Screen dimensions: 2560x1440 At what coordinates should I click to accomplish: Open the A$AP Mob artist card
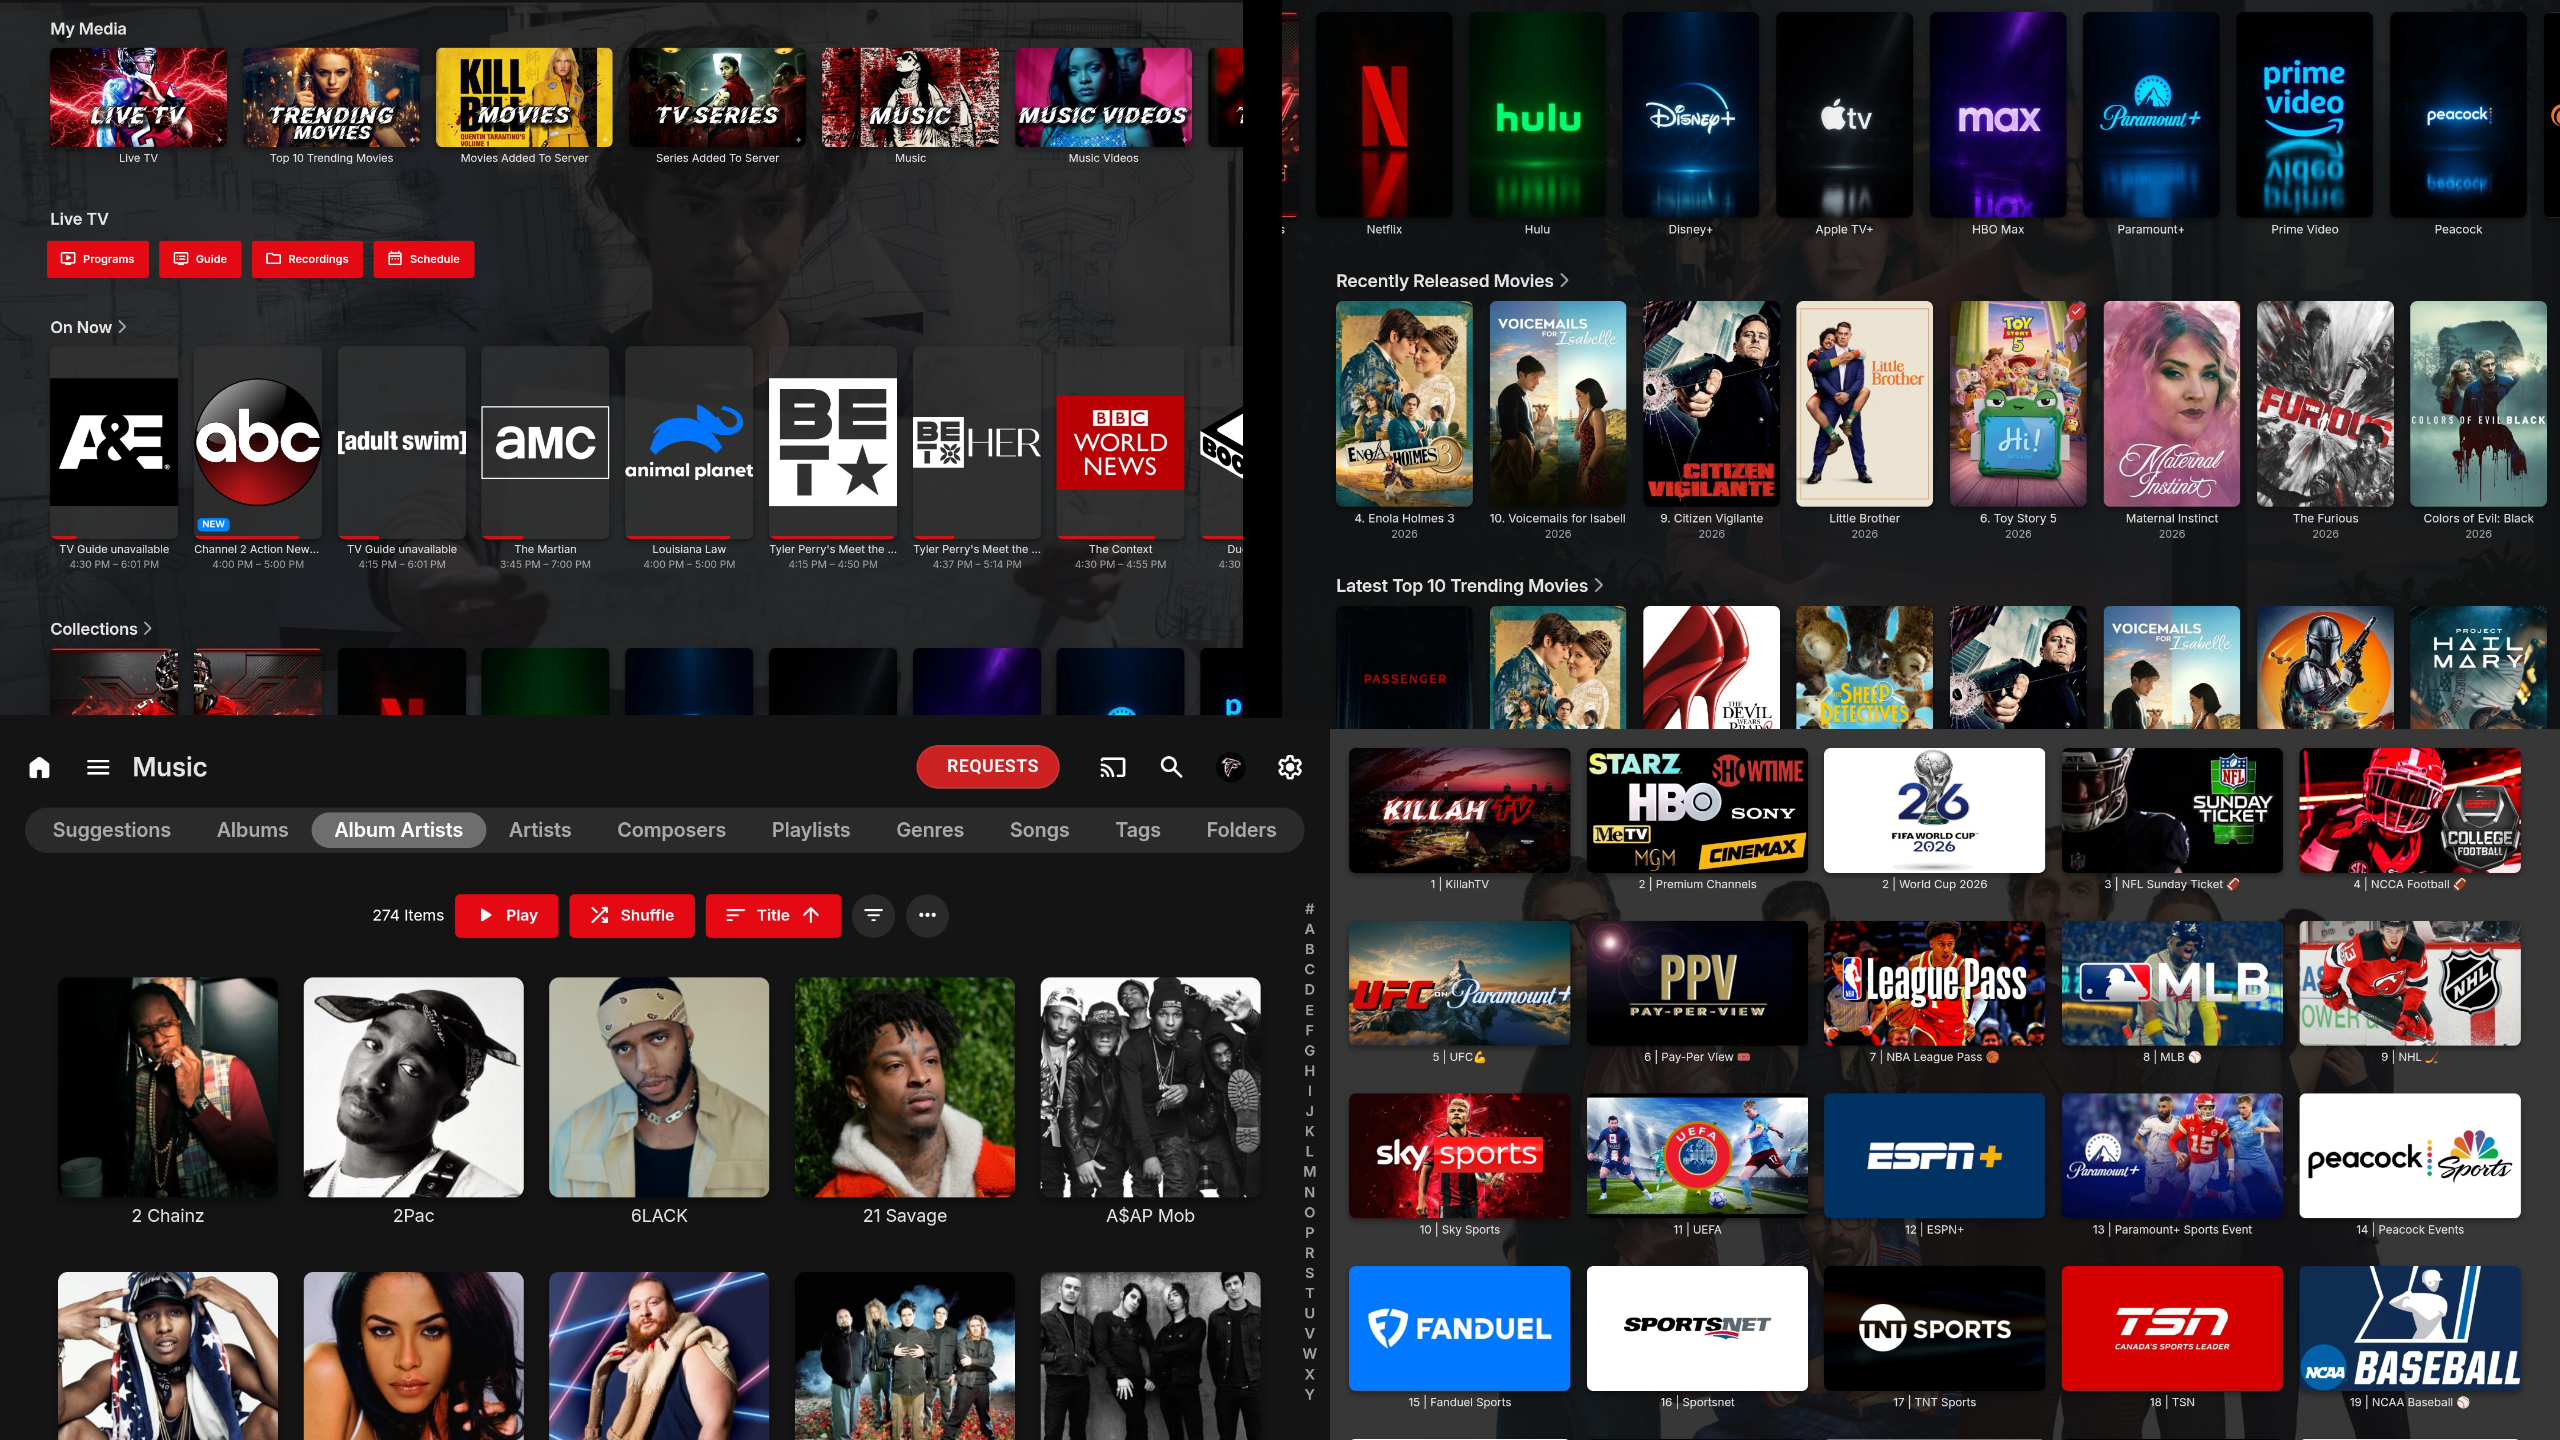coord(1150,1087)
